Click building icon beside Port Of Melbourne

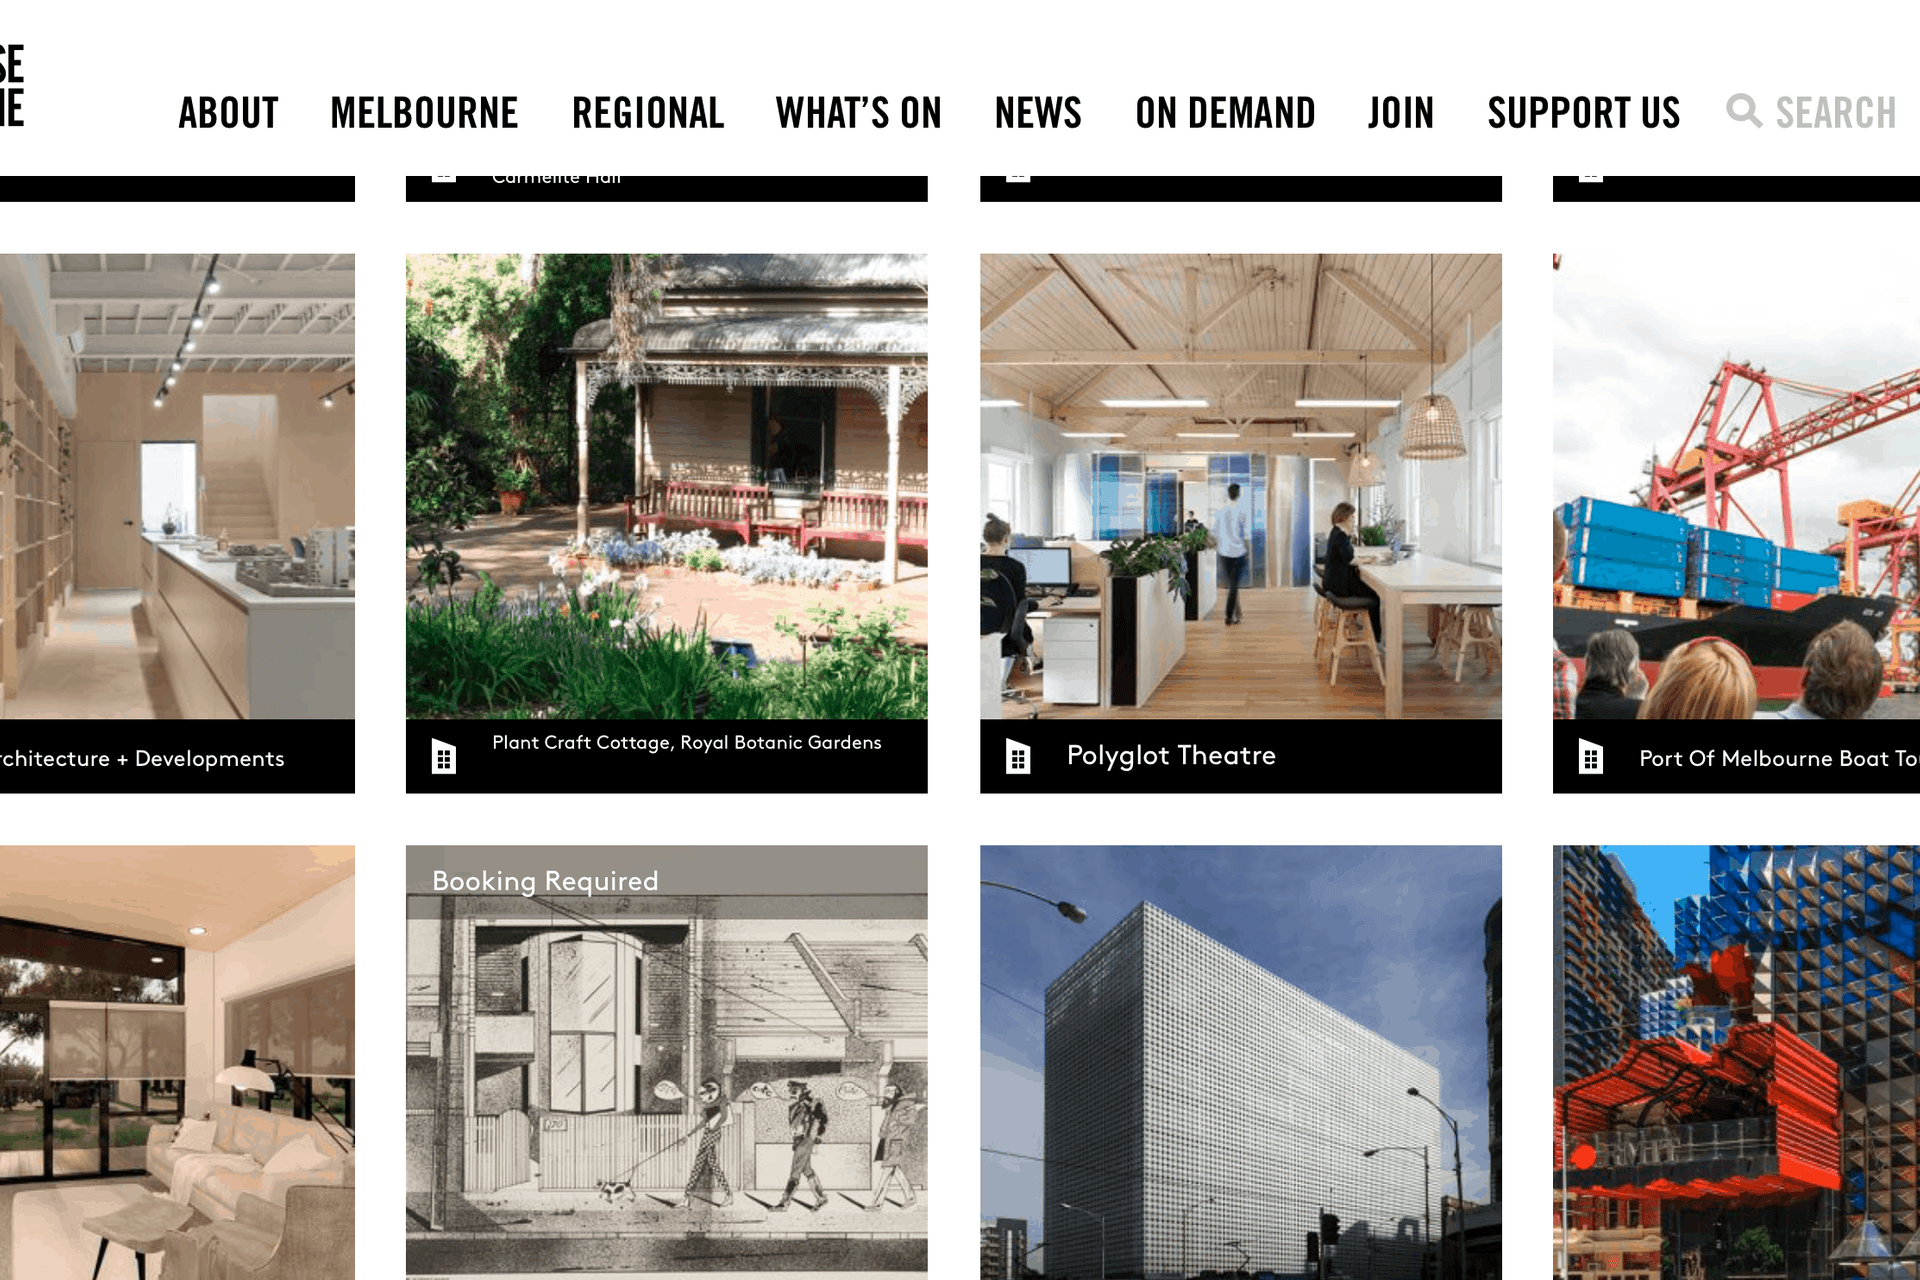pyautogui.click(x=1591, y=756)
